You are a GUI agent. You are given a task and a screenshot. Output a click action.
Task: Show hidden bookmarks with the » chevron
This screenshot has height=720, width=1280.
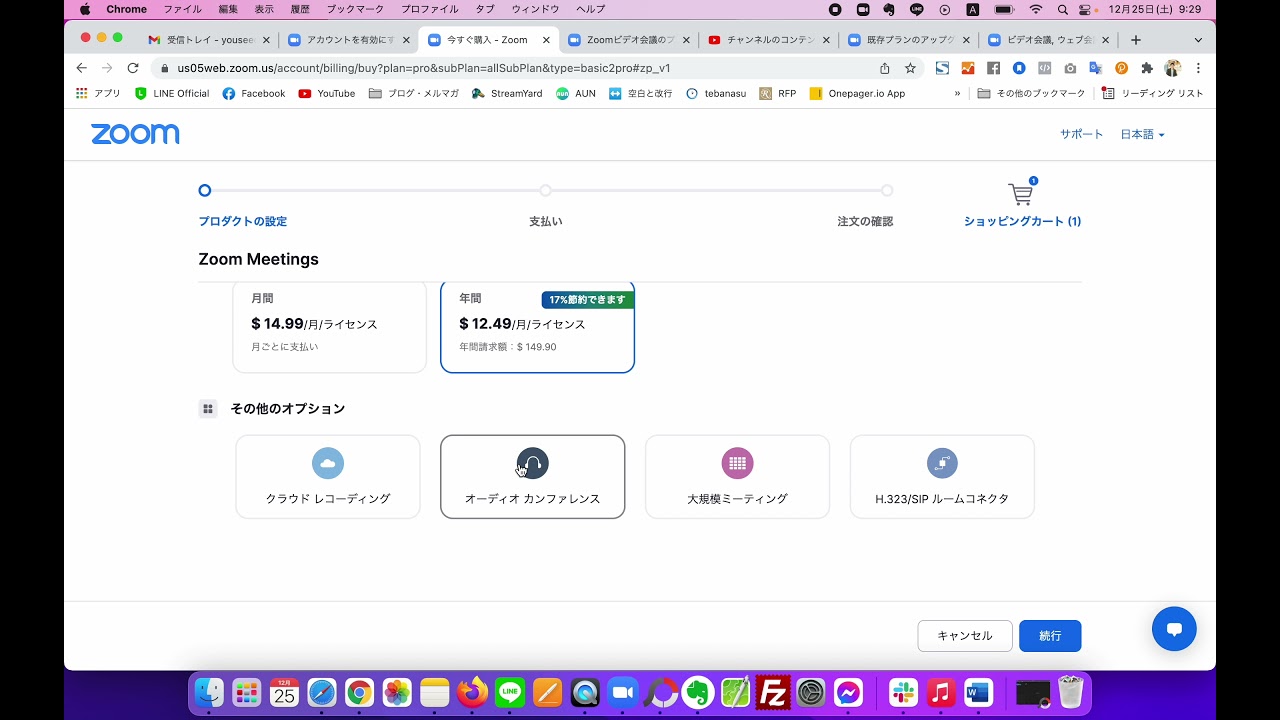(957, 93)
